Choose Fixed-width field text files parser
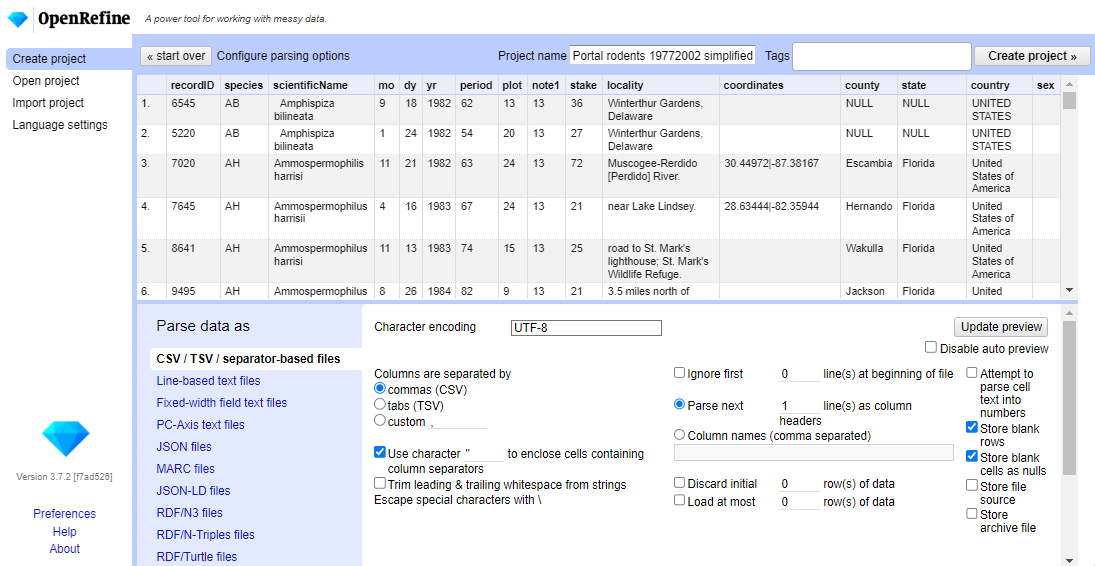1095x566 pixels. coord(221,402)
